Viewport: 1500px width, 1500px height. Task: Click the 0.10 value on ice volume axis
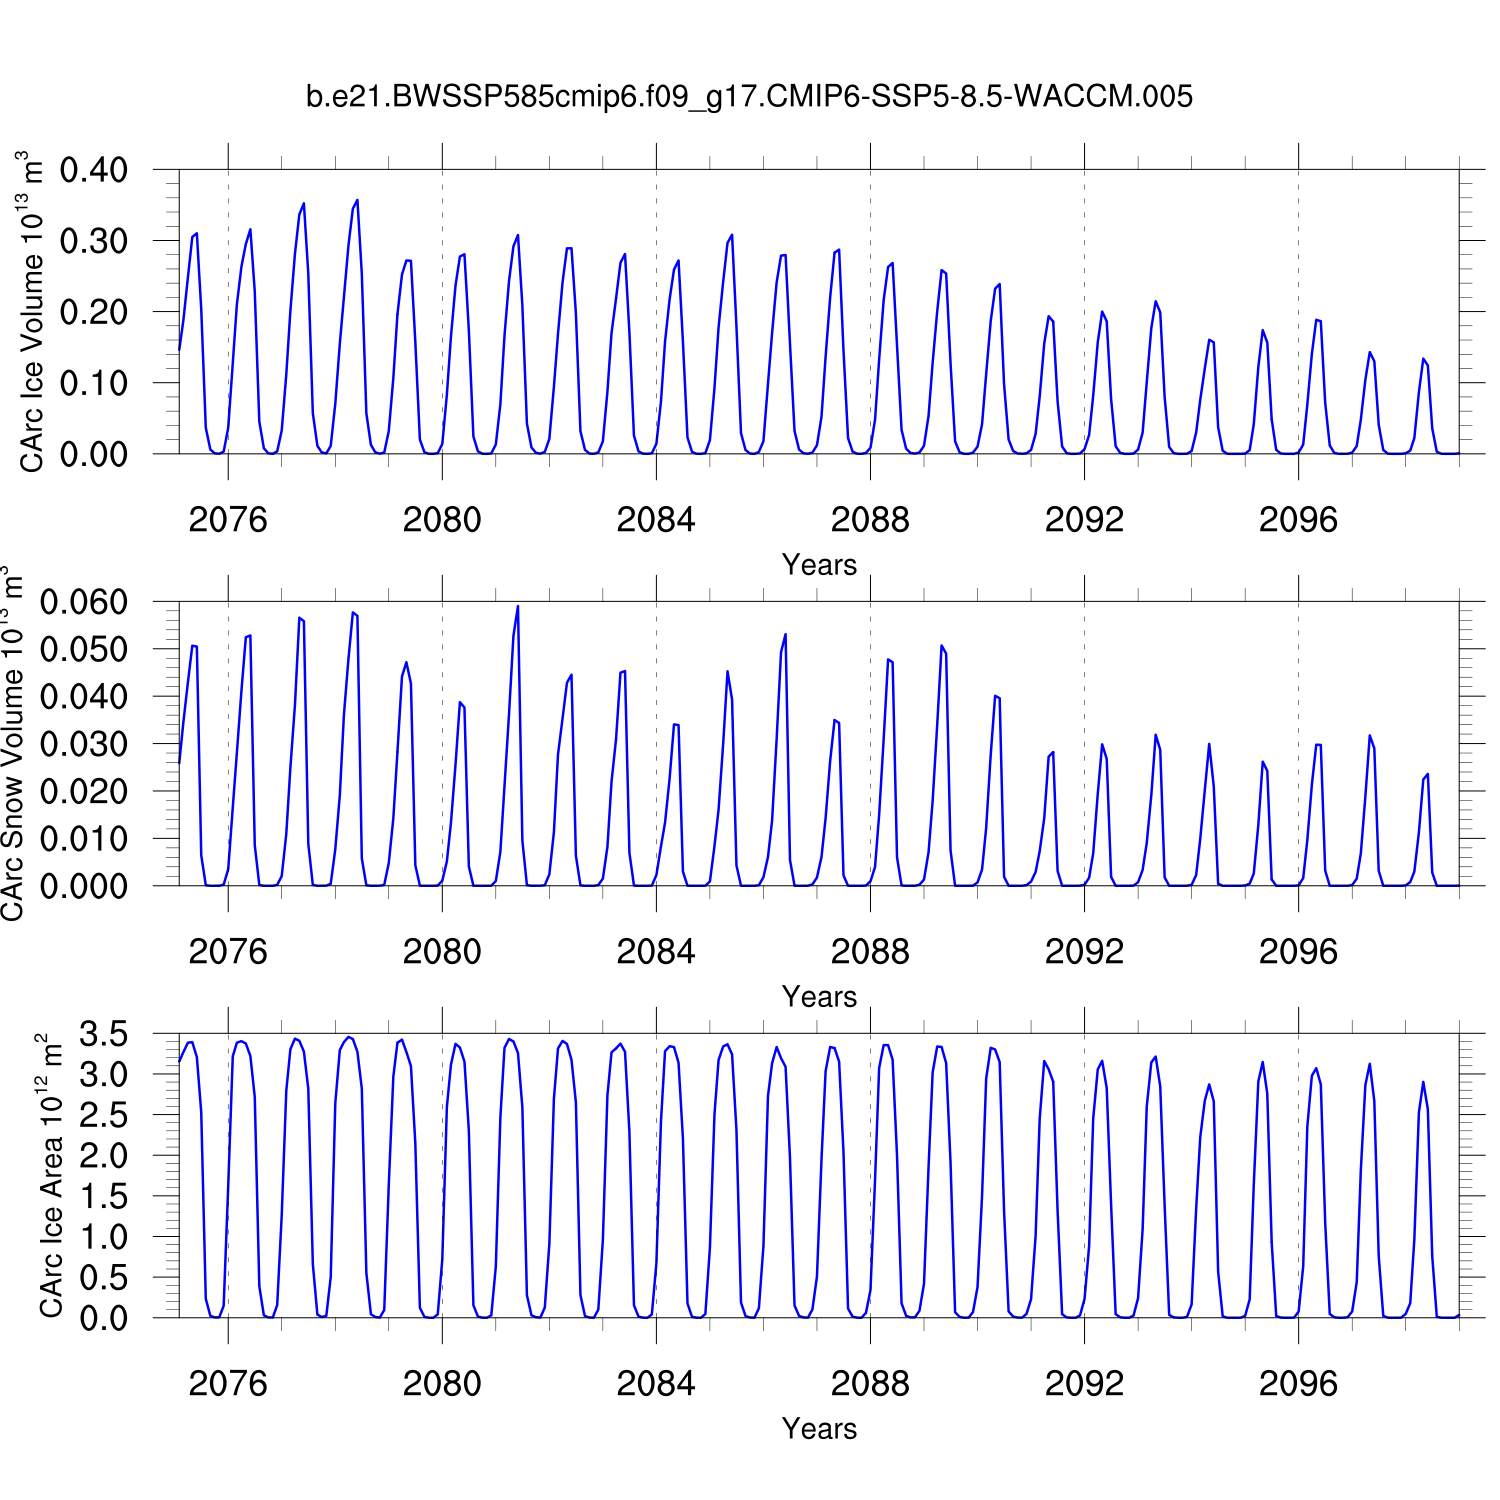(94, 383)
